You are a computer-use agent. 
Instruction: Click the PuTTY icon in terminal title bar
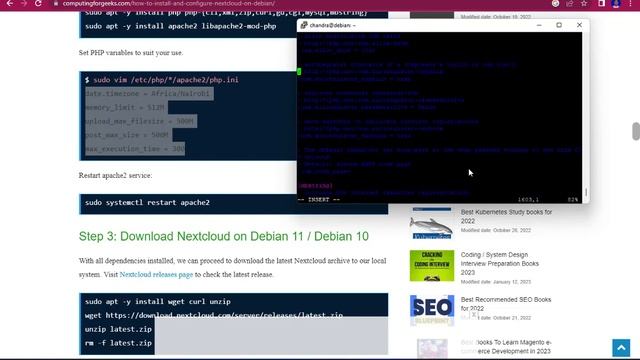tap(304, 25)
